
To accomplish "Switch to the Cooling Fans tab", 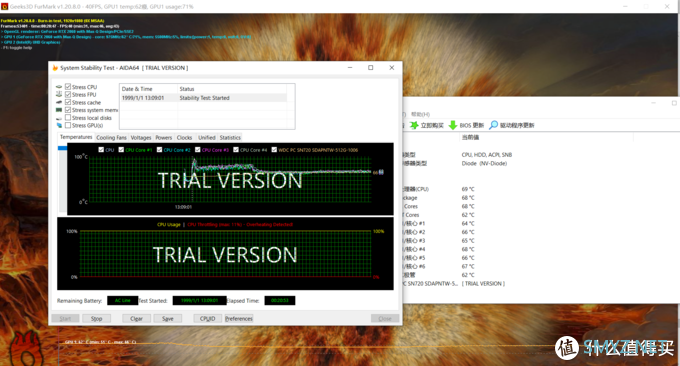I will [111, 137].
